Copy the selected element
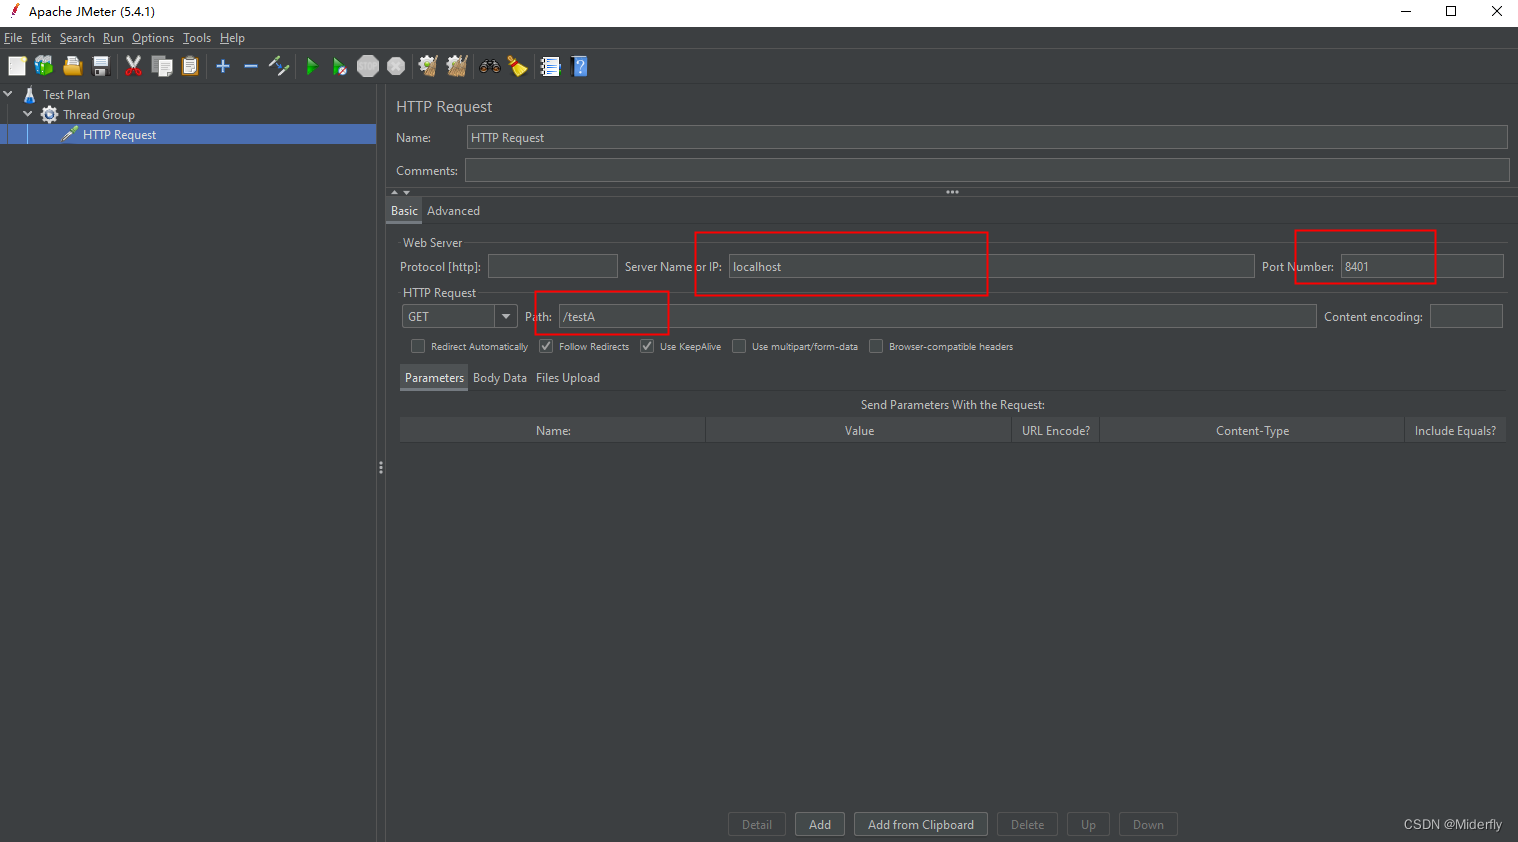The image size is (1518, 842). click(162, 66)
